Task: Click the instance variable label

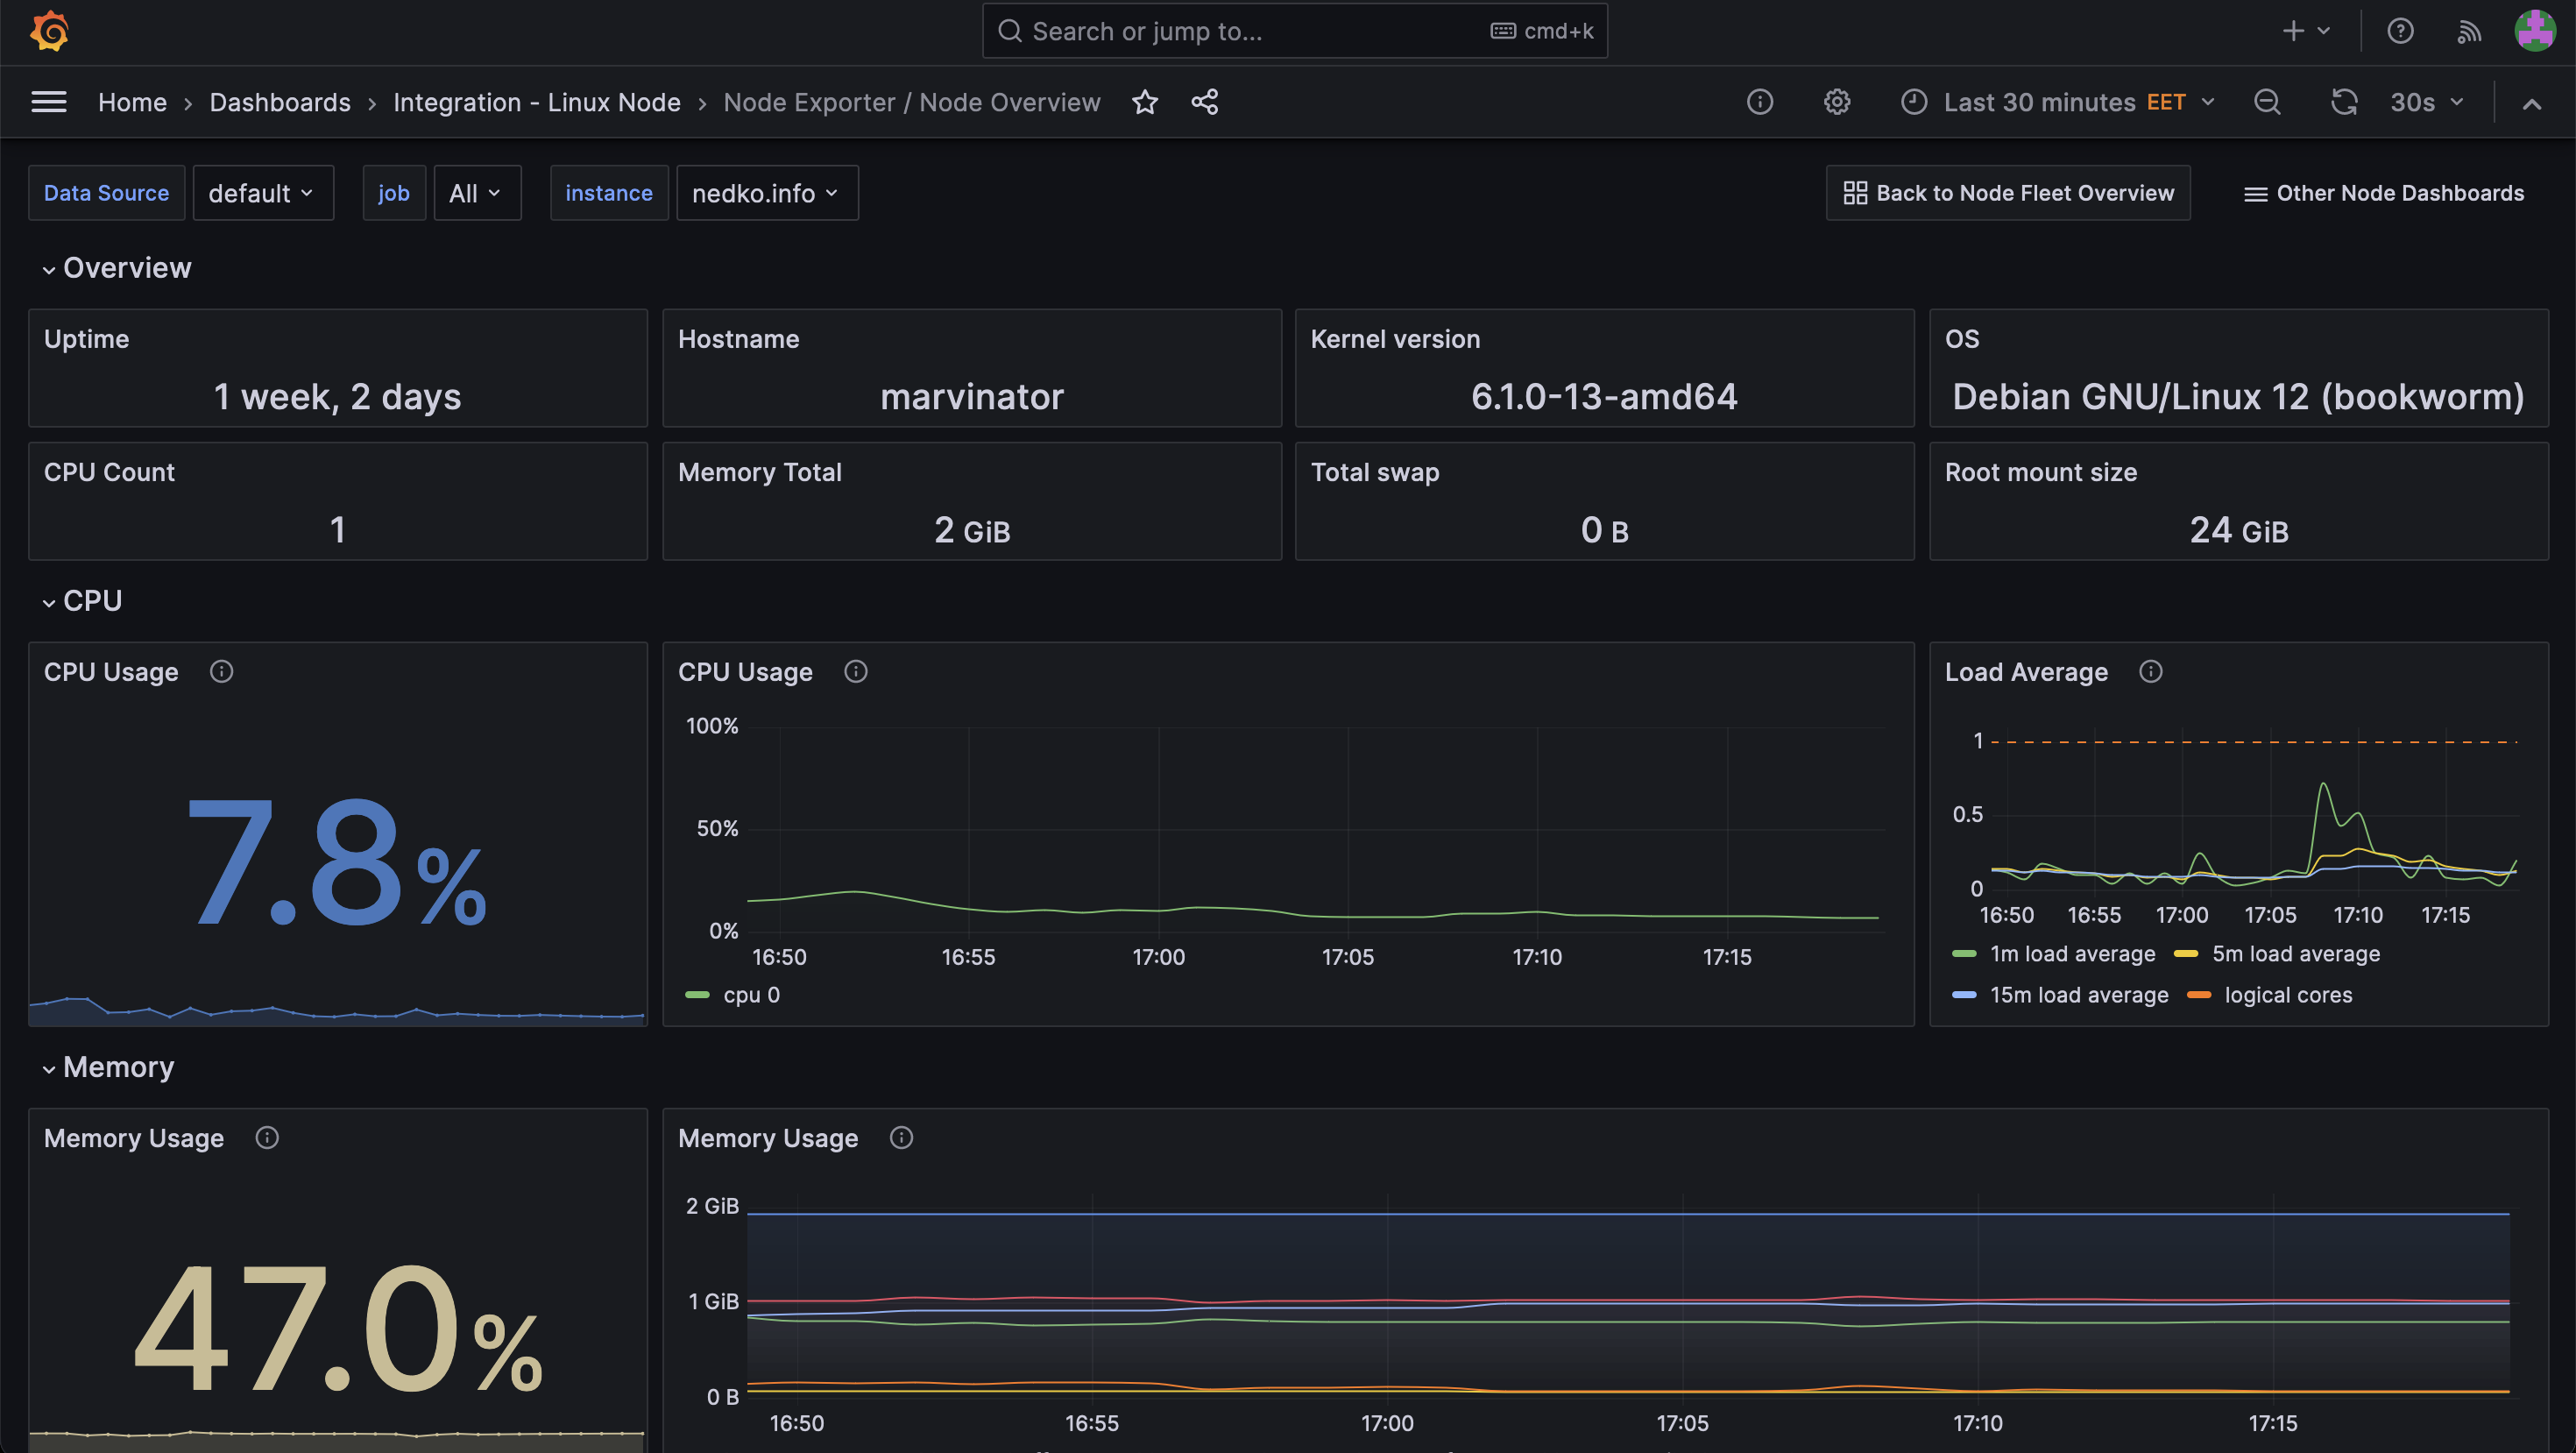Action: pos(609,193)
